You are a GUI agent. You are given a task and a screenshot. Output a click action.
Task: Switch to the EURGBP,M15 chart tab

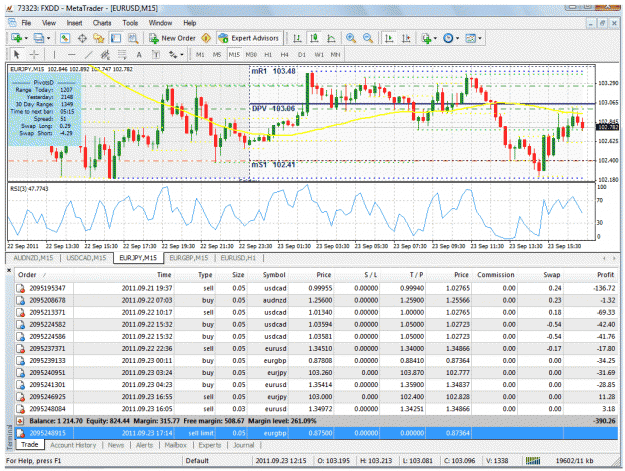pyautogui.click(x=189, y=258)
